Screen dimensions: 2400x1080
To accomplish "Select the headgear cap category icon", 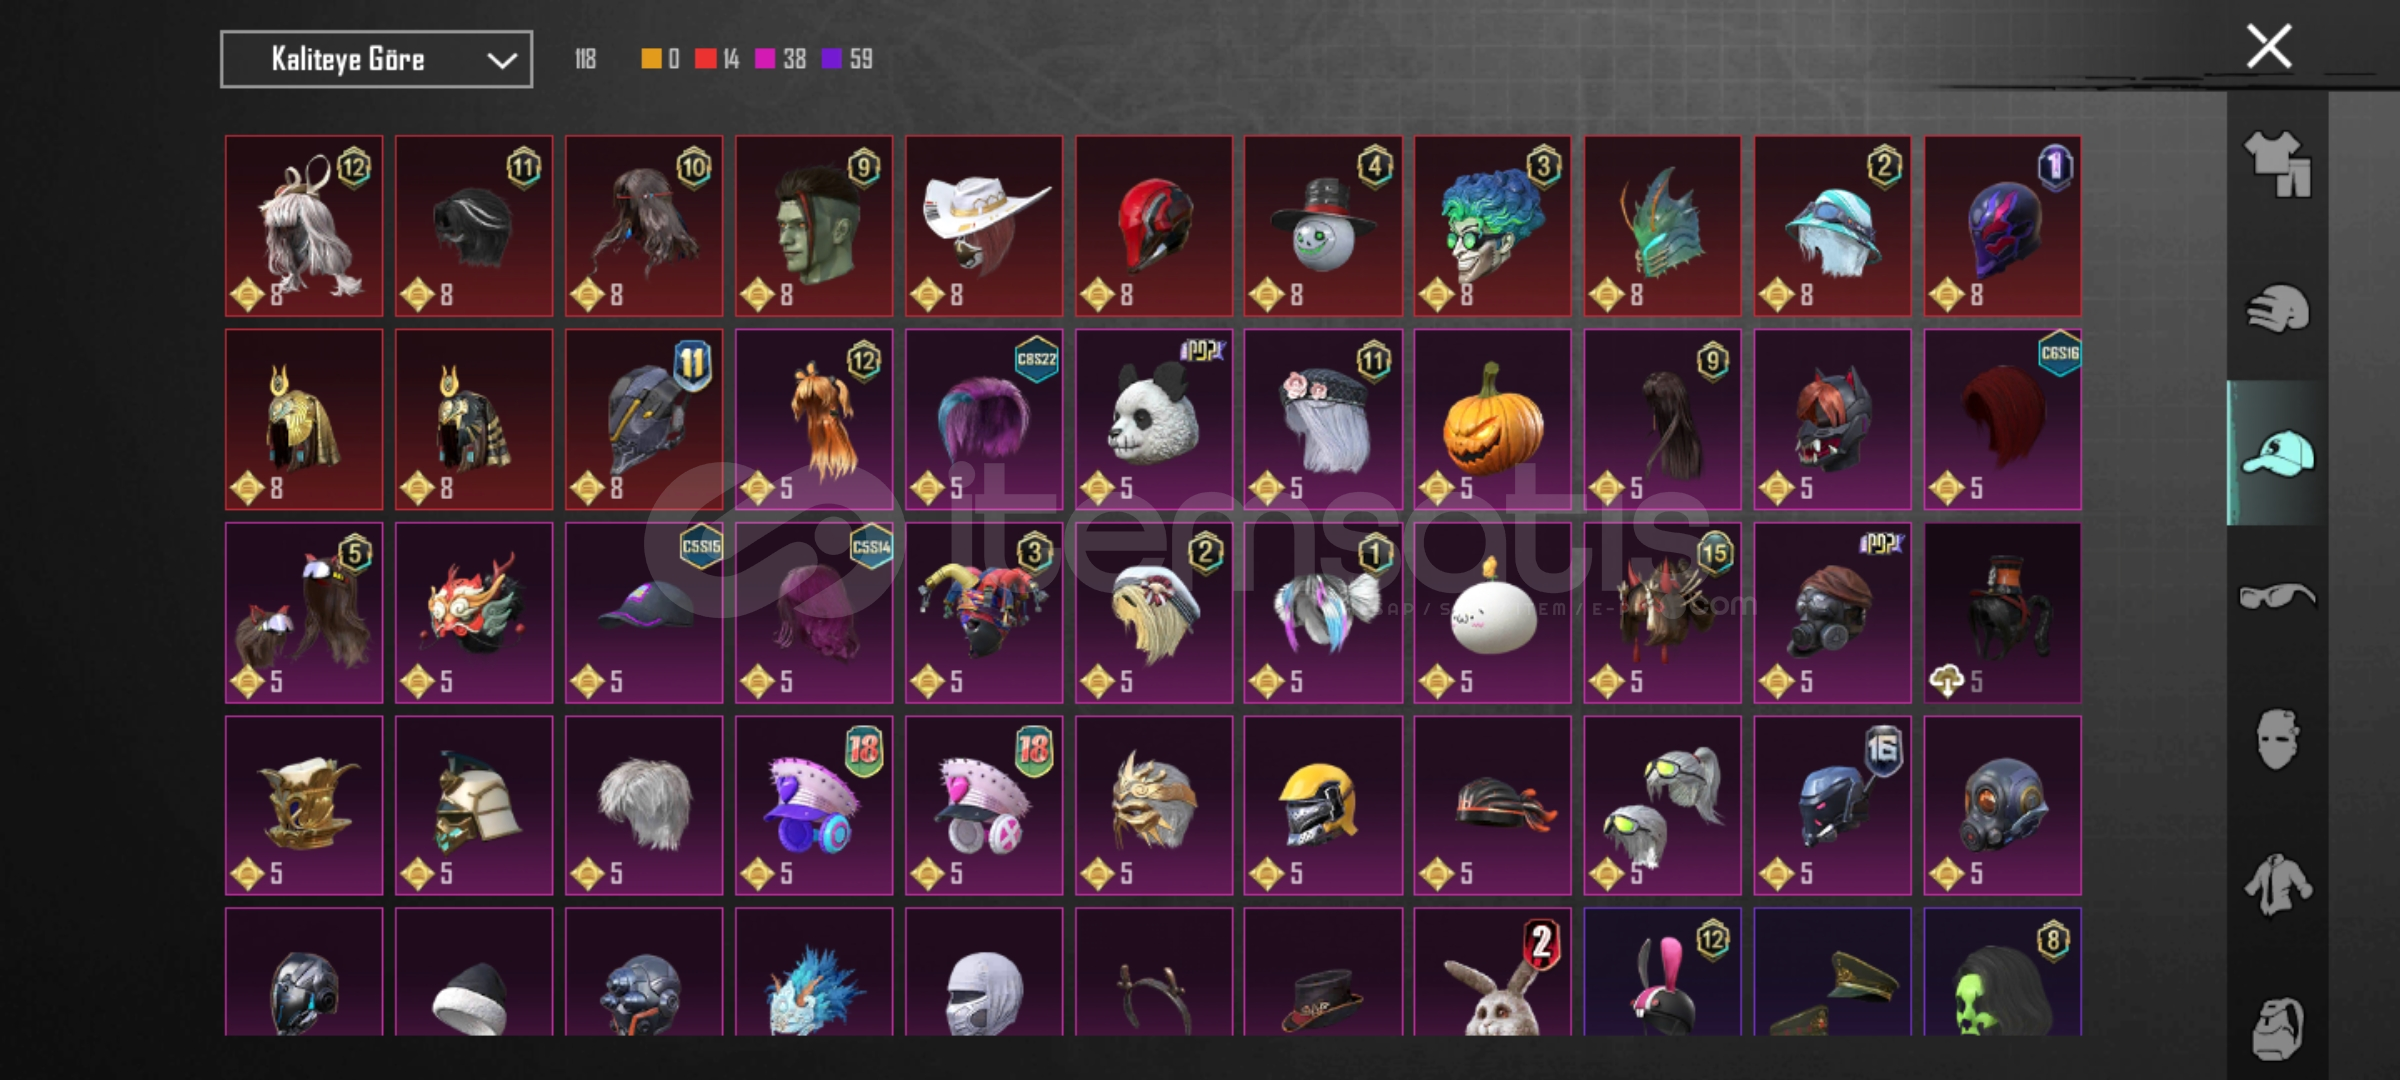I will point(2277,453).
